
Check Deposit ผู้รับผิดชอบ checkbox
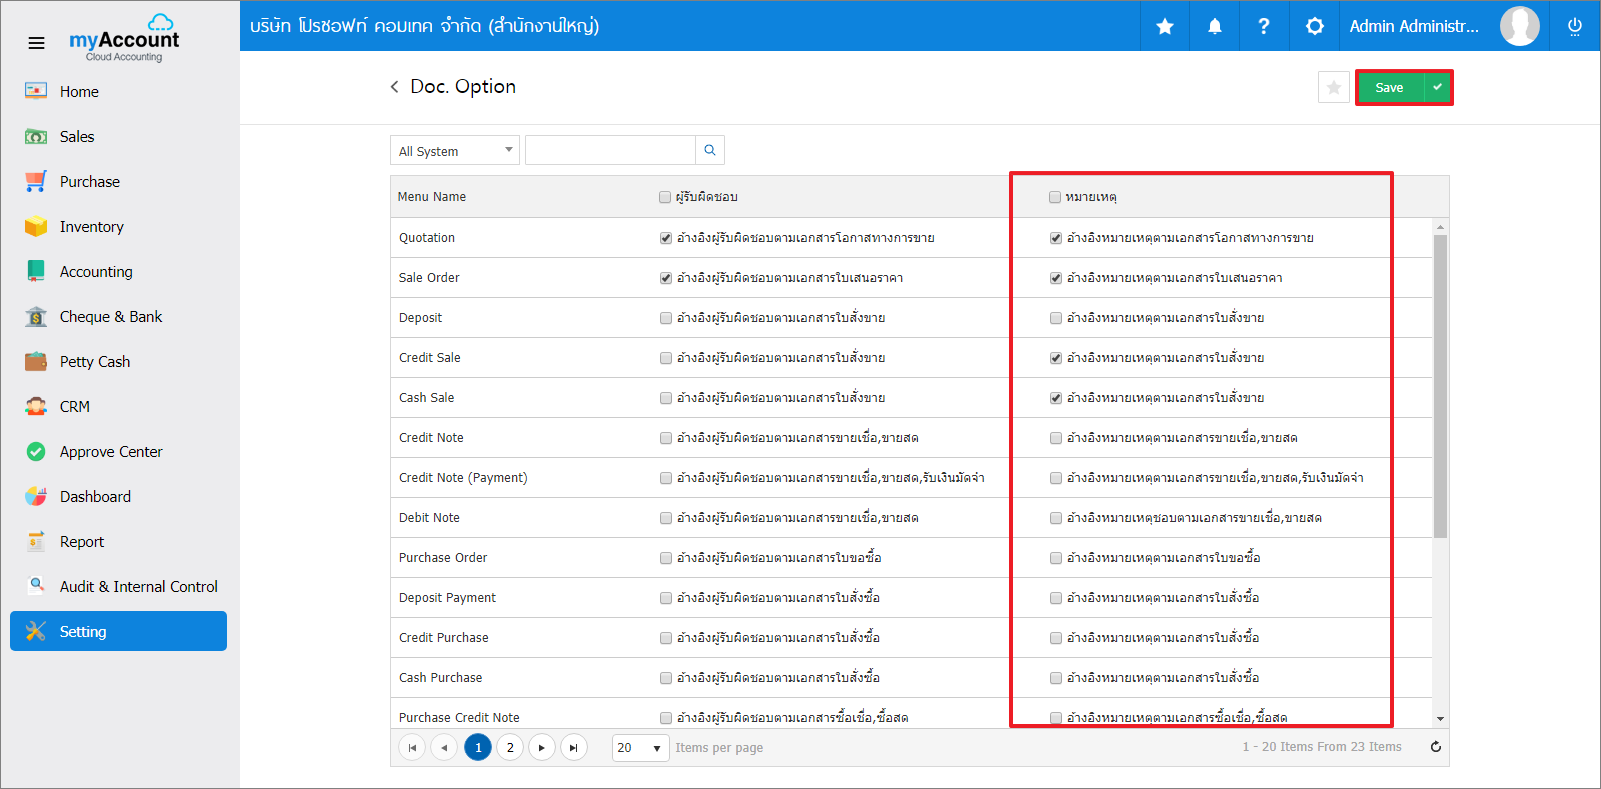coord(666,318)
